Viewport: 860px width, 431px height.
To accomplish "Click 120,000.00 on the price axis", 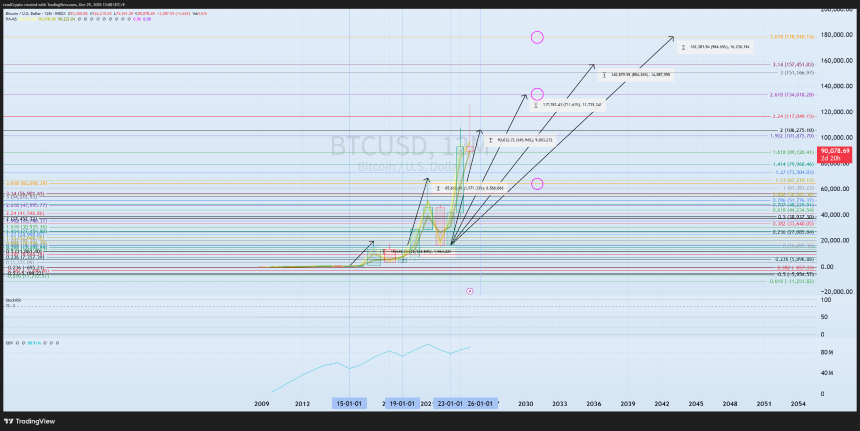I will tap(836, 112).
